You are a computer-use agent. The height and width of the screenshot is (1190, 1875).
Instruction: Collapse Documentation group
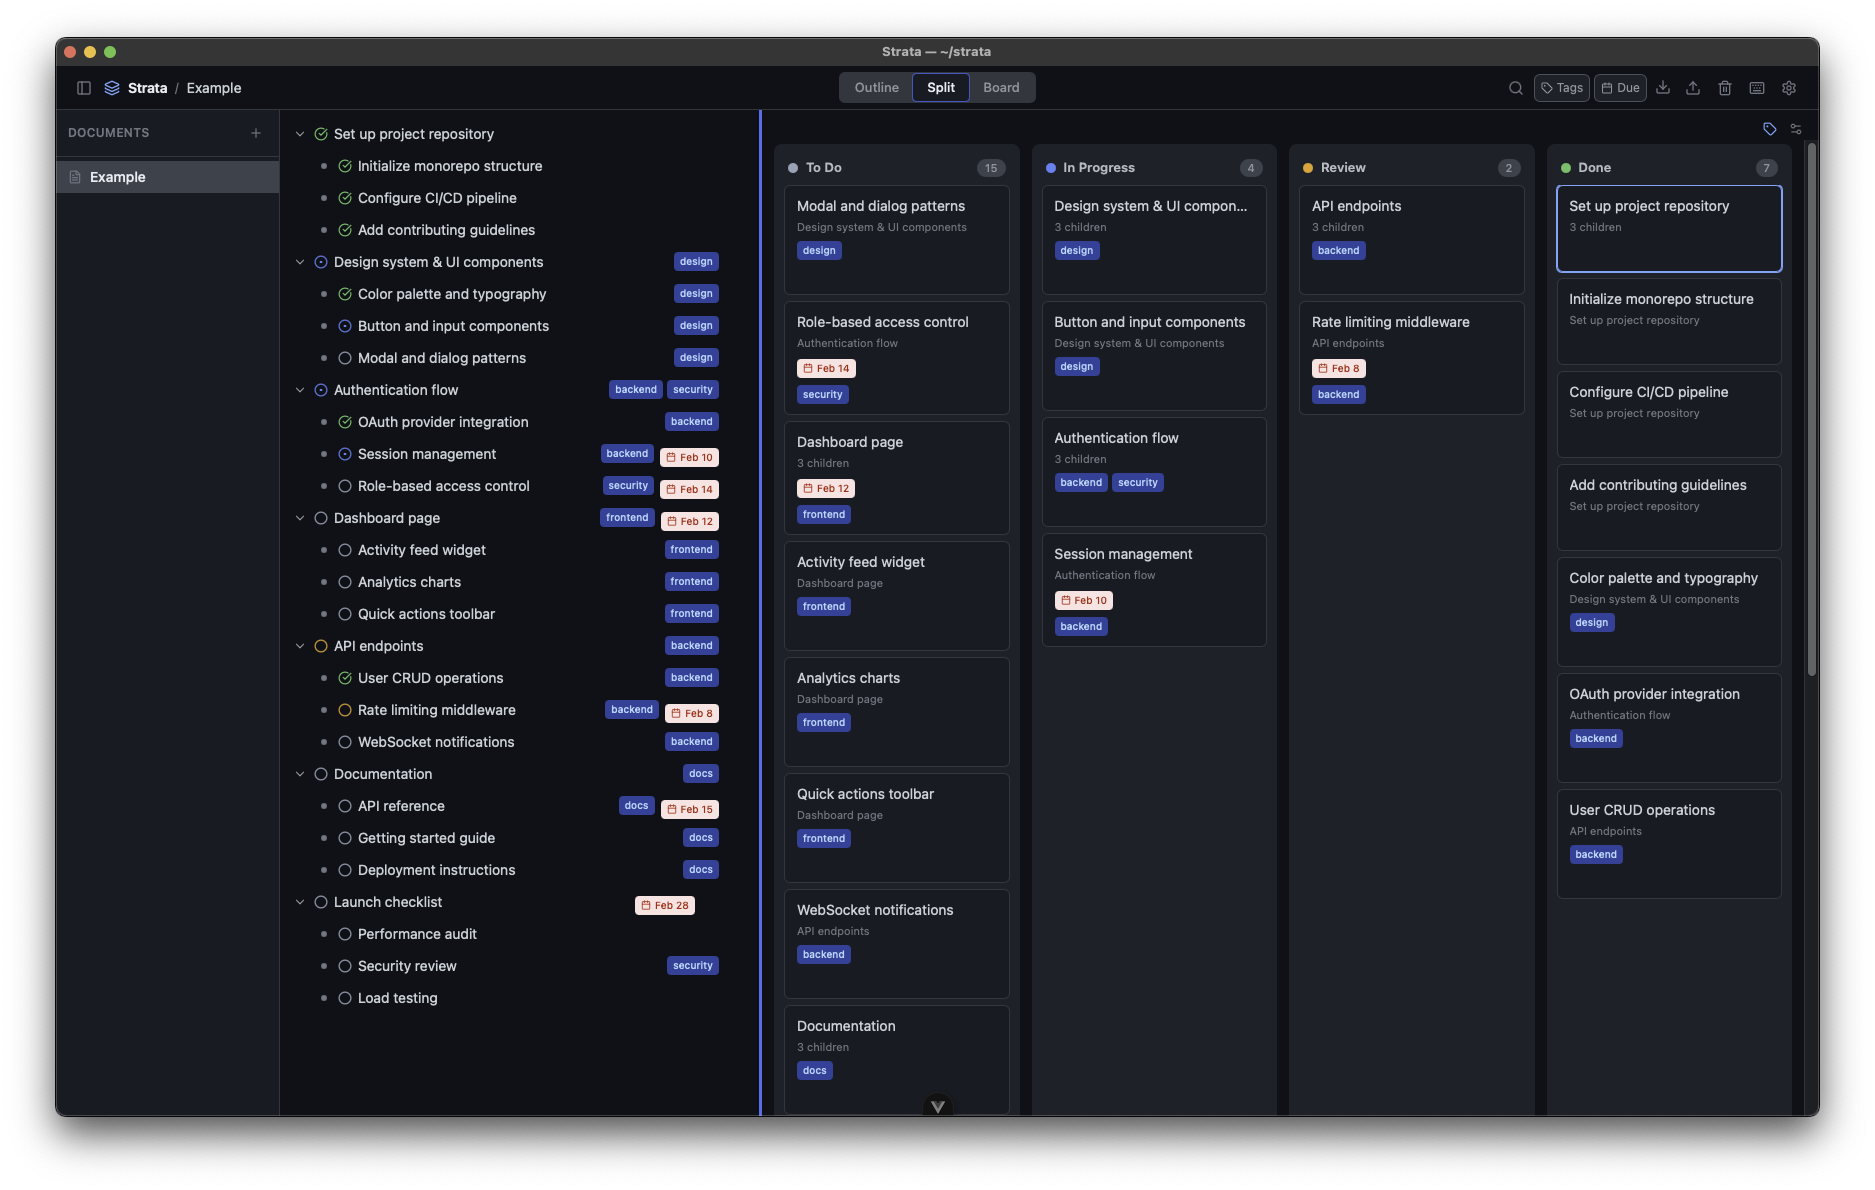300,774
